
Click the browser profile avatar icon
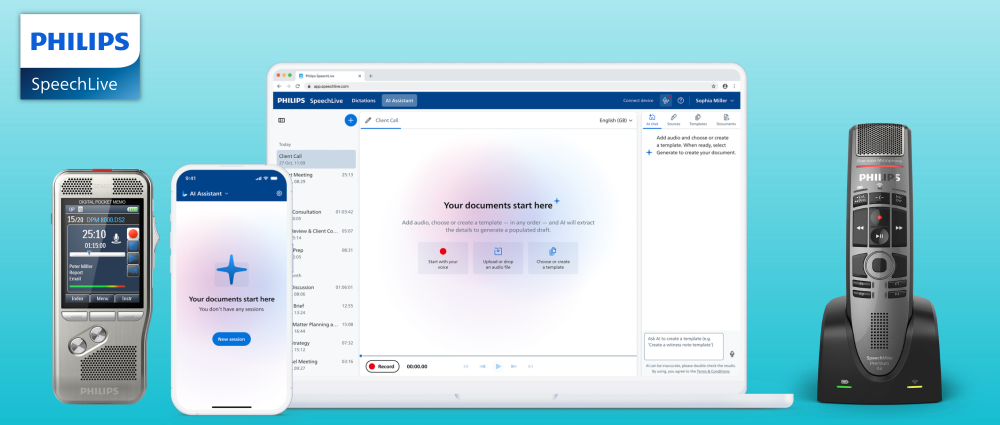click(724, 86)
